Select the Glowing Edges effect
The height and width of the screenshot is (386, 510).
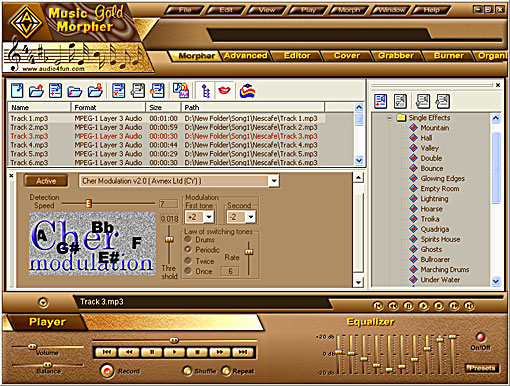tap(442, 178)
